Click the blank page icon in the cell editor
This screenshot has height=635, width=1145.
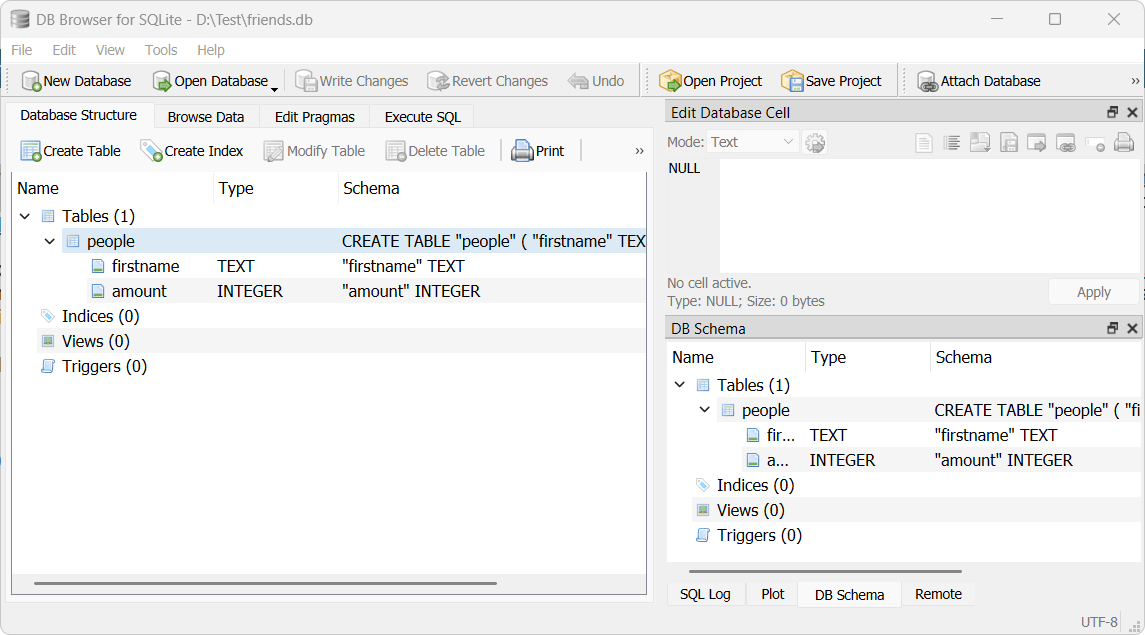[924, 142]
